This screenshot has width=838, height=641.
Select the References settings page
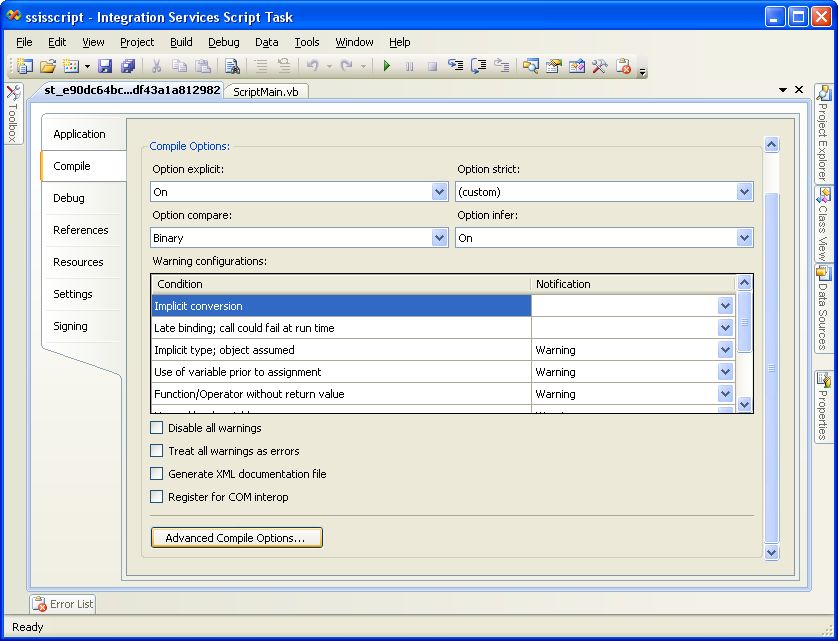coord(80,230)
